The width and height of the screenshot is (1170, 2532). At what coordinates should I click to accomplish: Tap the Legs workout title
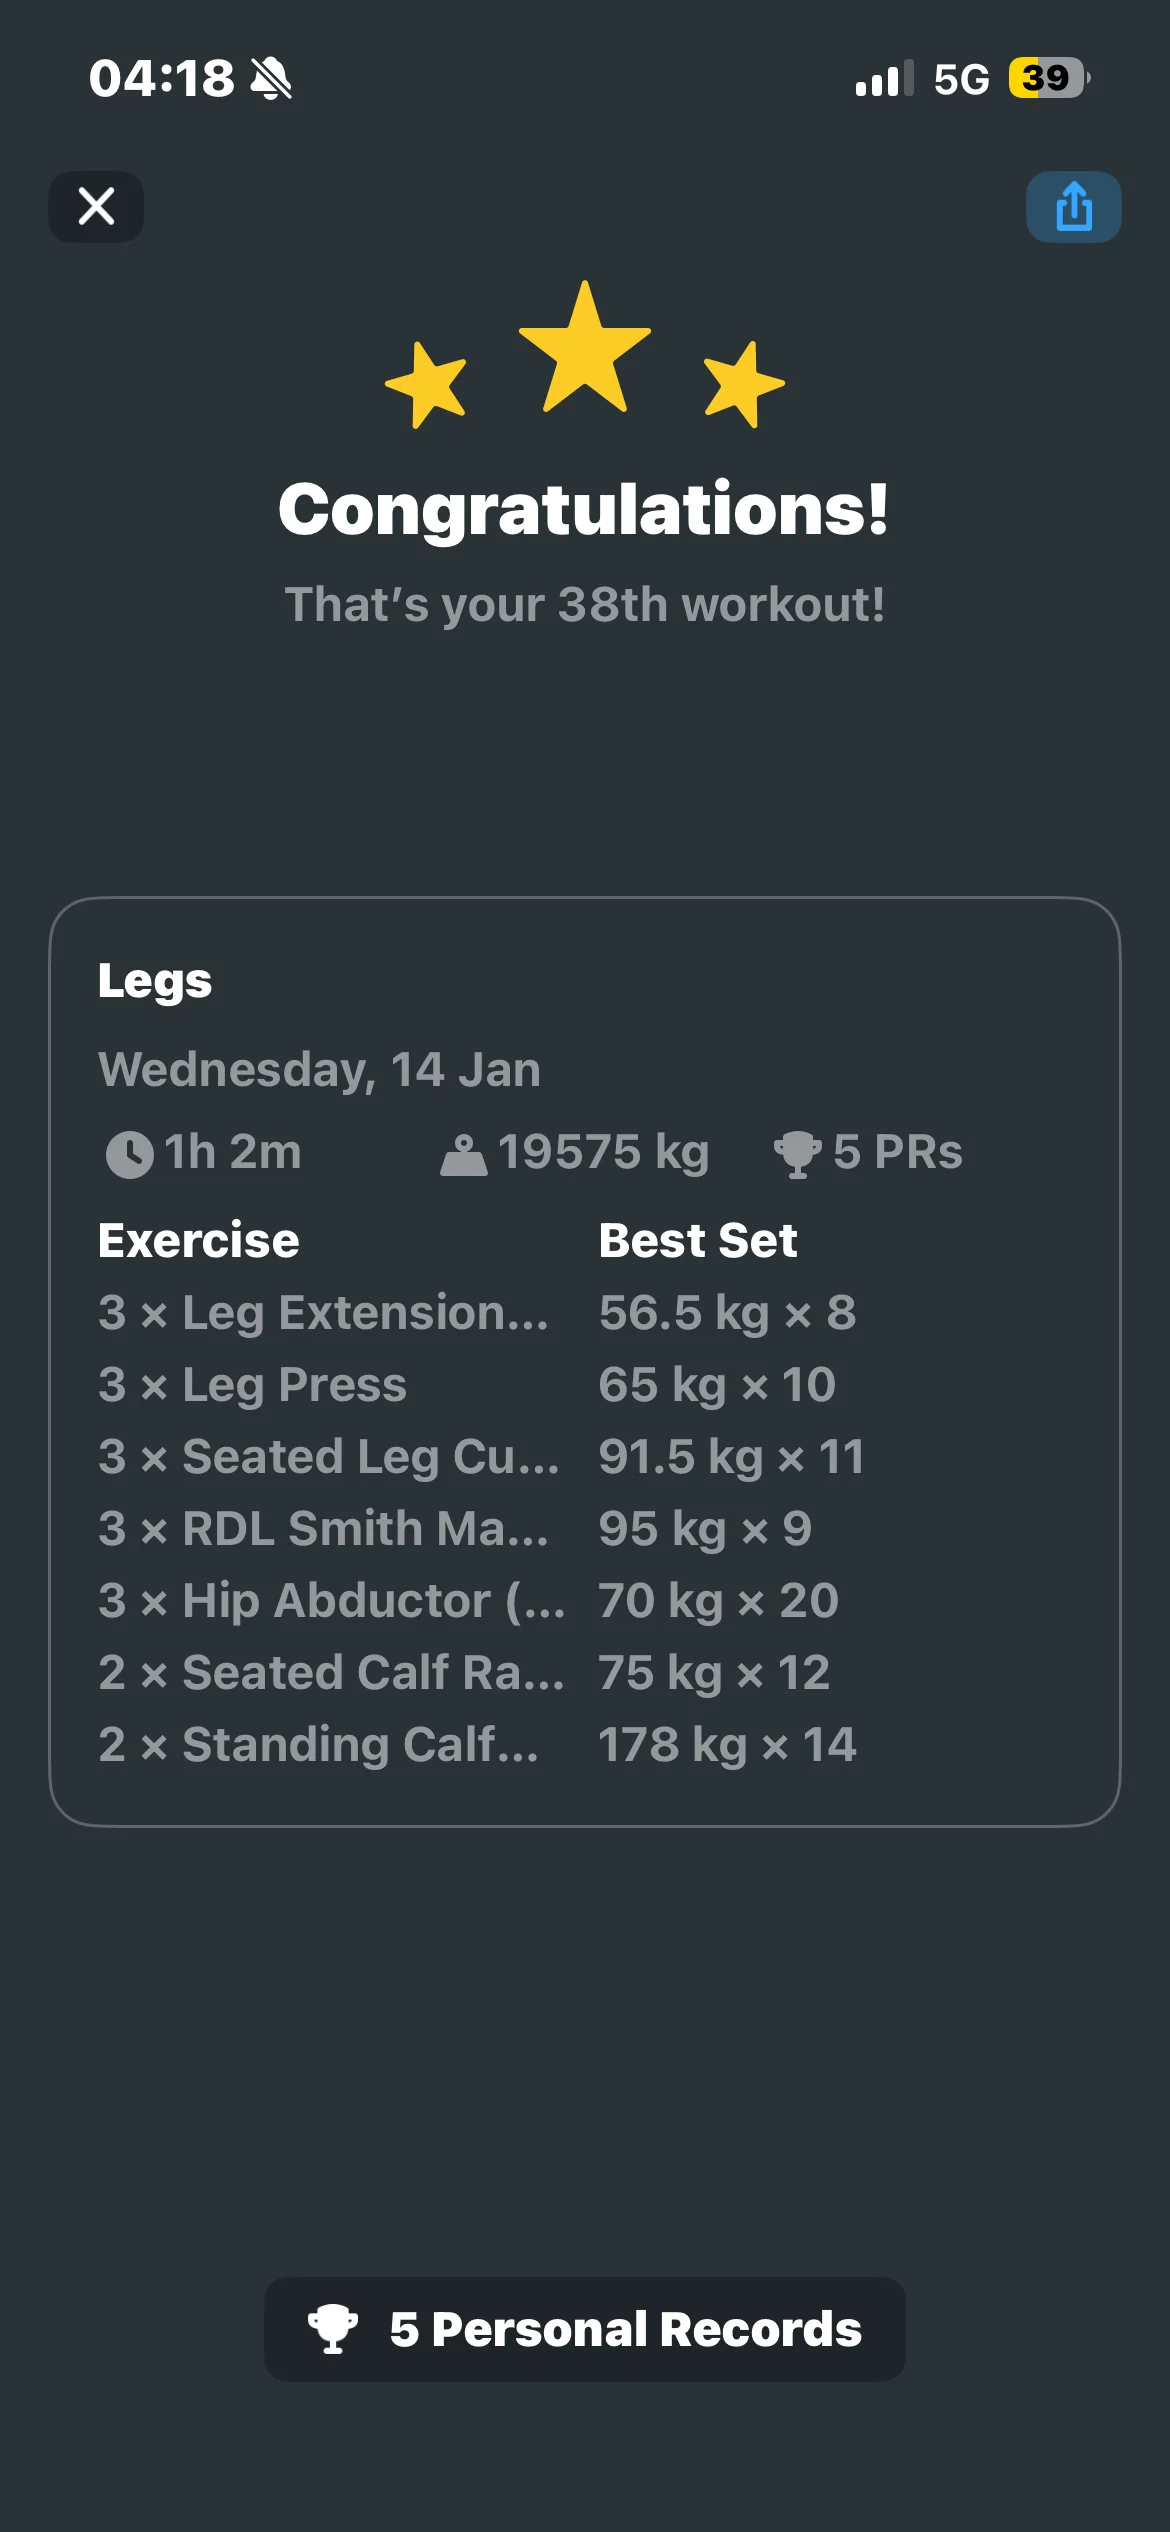point(155,981)
